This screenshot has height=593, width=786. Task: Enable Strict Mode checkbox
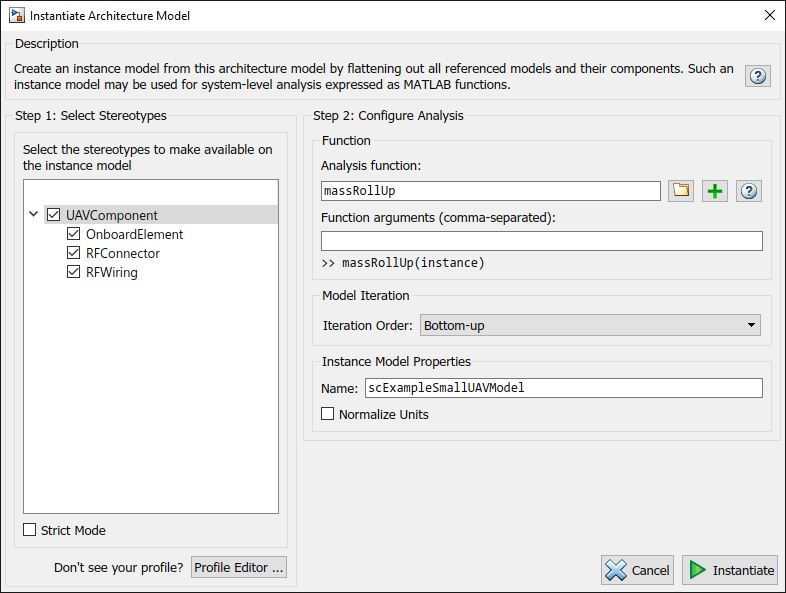click(30, 530)
